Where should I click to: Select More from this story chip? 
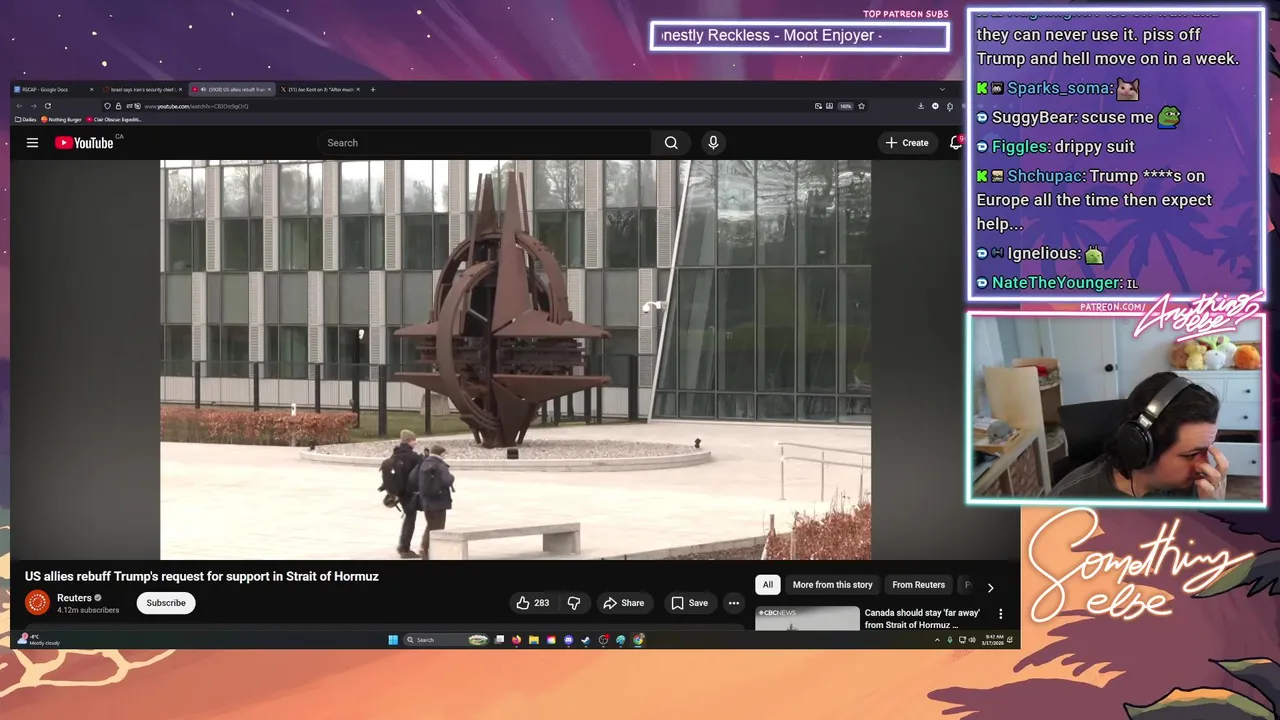(832, 585)
